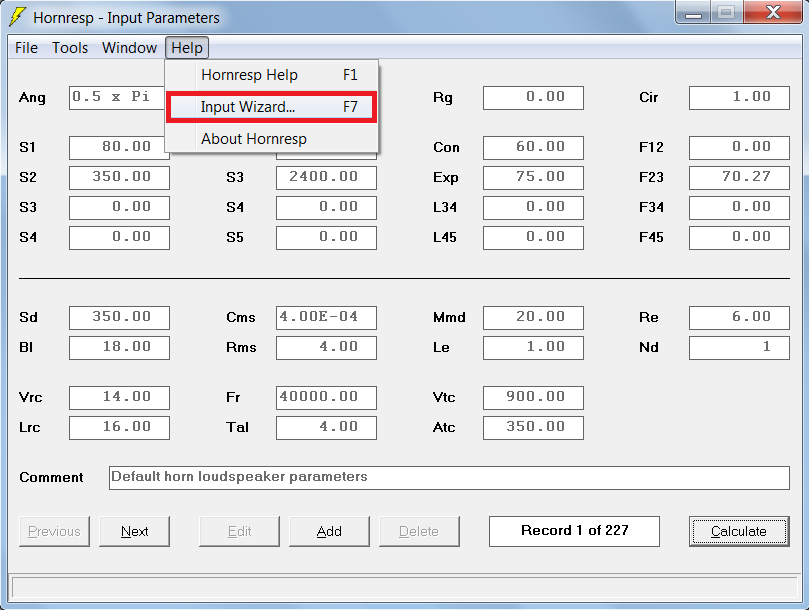Open the Window menu

(x=129, y=48)
